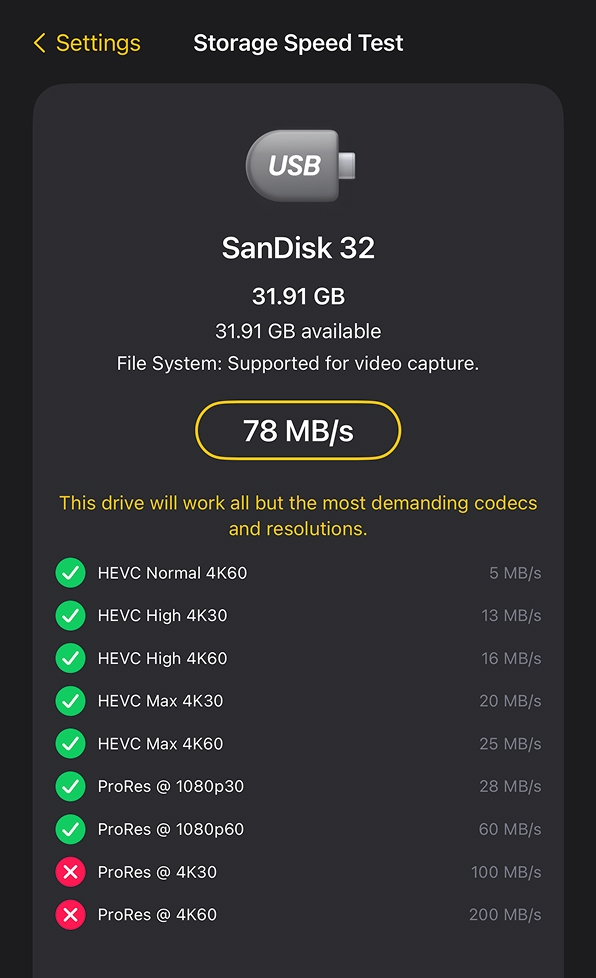
Task: Click green checkmark beside ProRes @ 1080p60
Action: [x=70, y=829]
